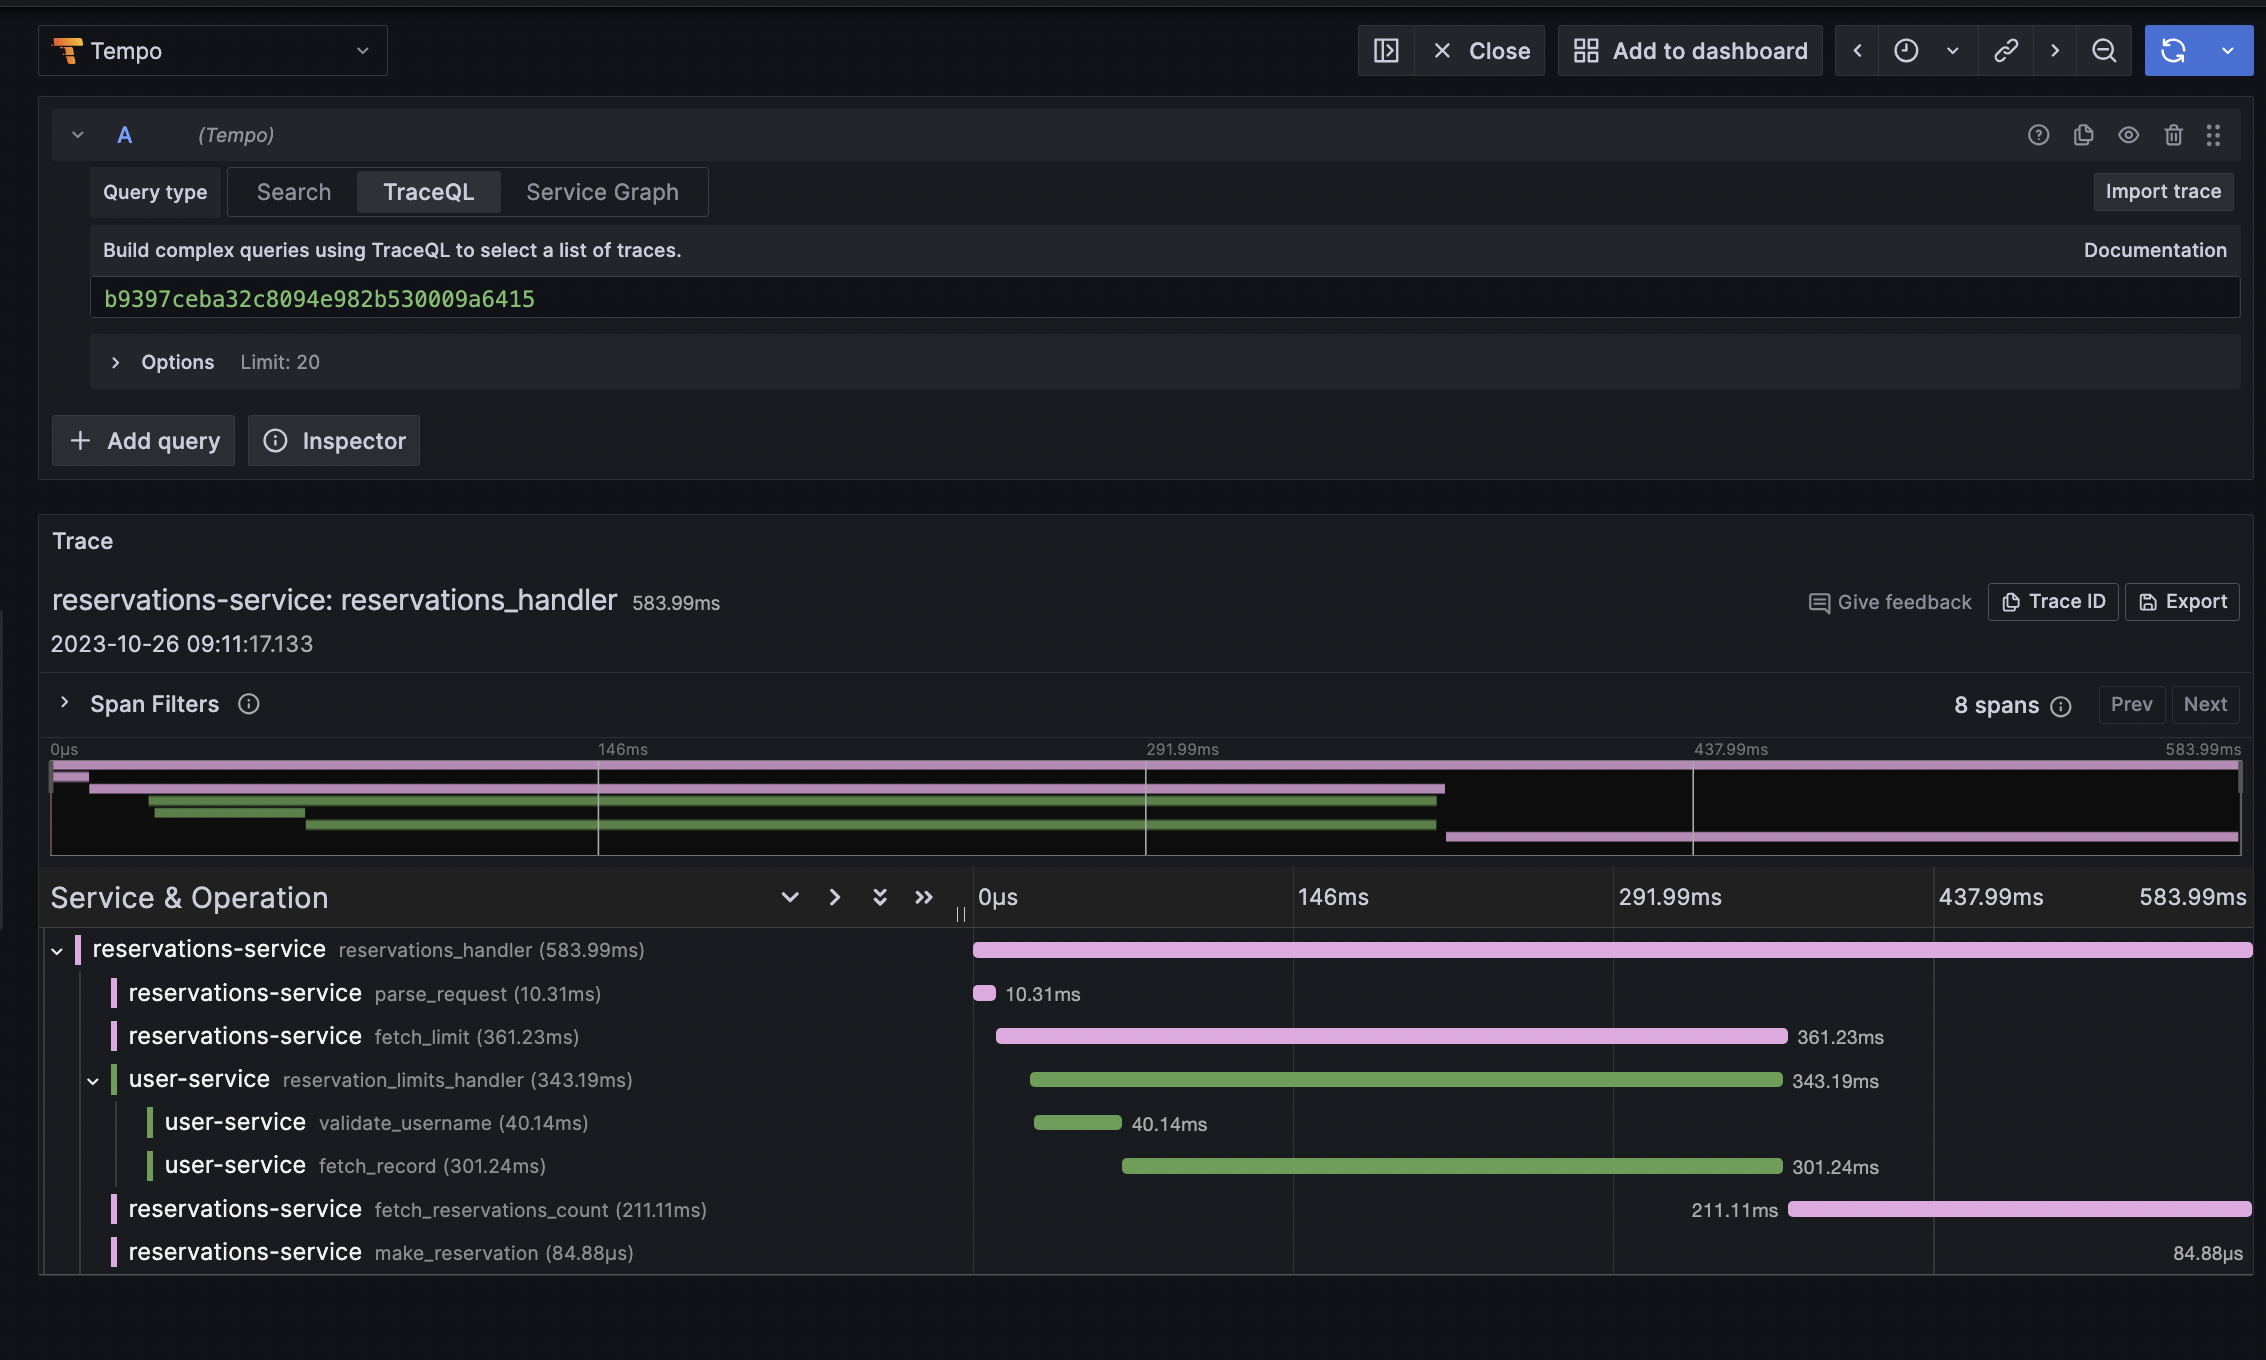Click the refresh query button icon
This screenshot has width=2266, height=1360.
(x=2173, y=51)
